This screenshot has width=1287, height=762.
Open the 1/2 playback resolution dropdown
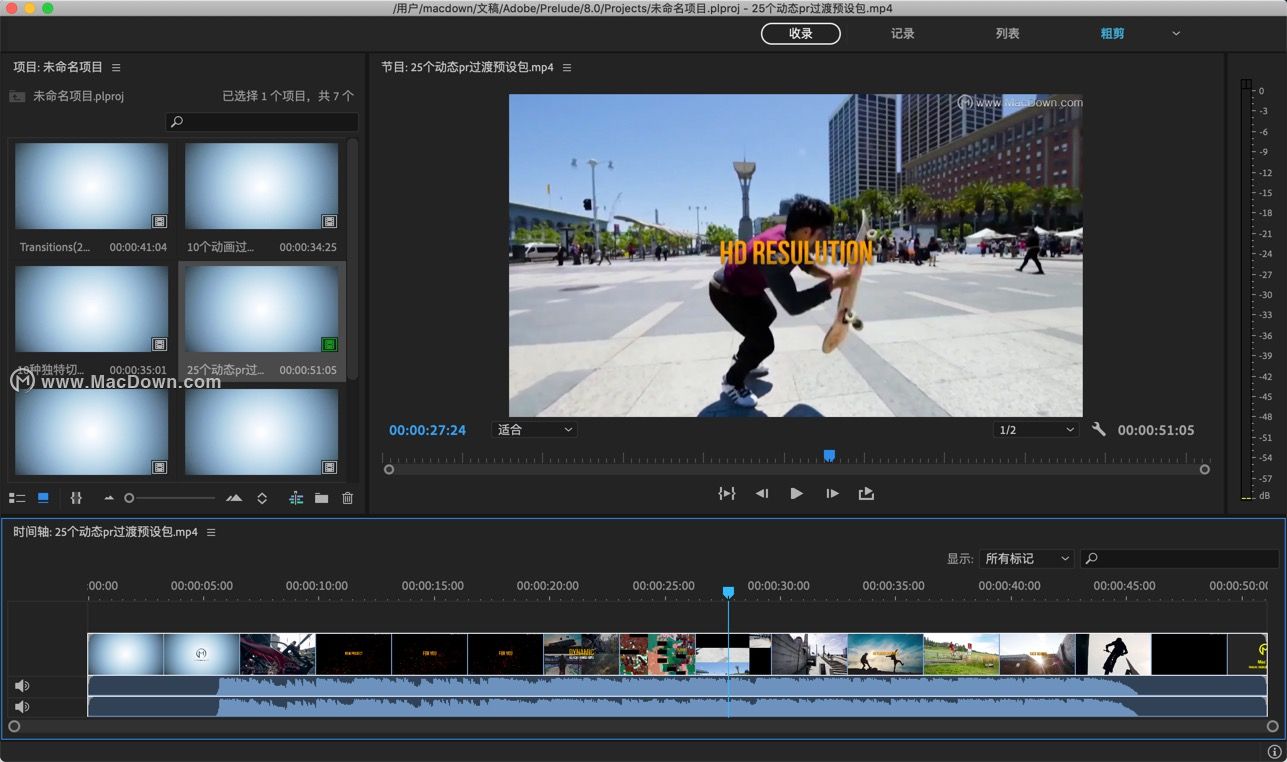click(1036, 430)
